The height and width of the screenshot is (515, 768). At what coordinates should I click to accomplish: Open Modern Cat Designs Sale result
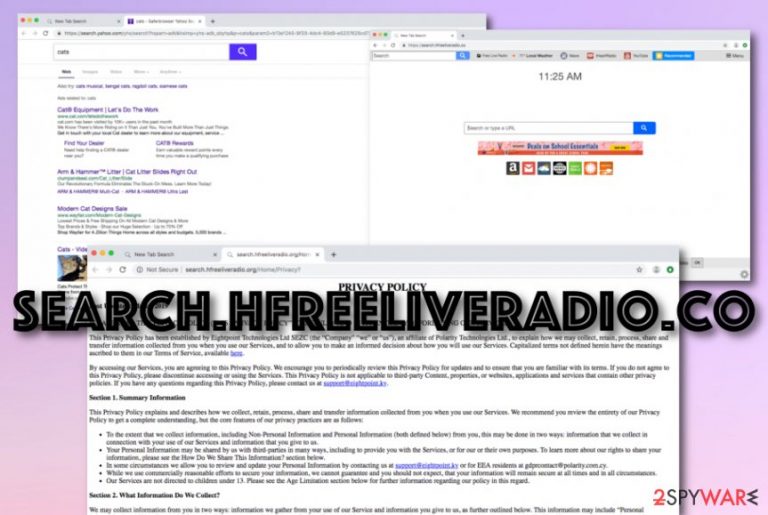92,209
